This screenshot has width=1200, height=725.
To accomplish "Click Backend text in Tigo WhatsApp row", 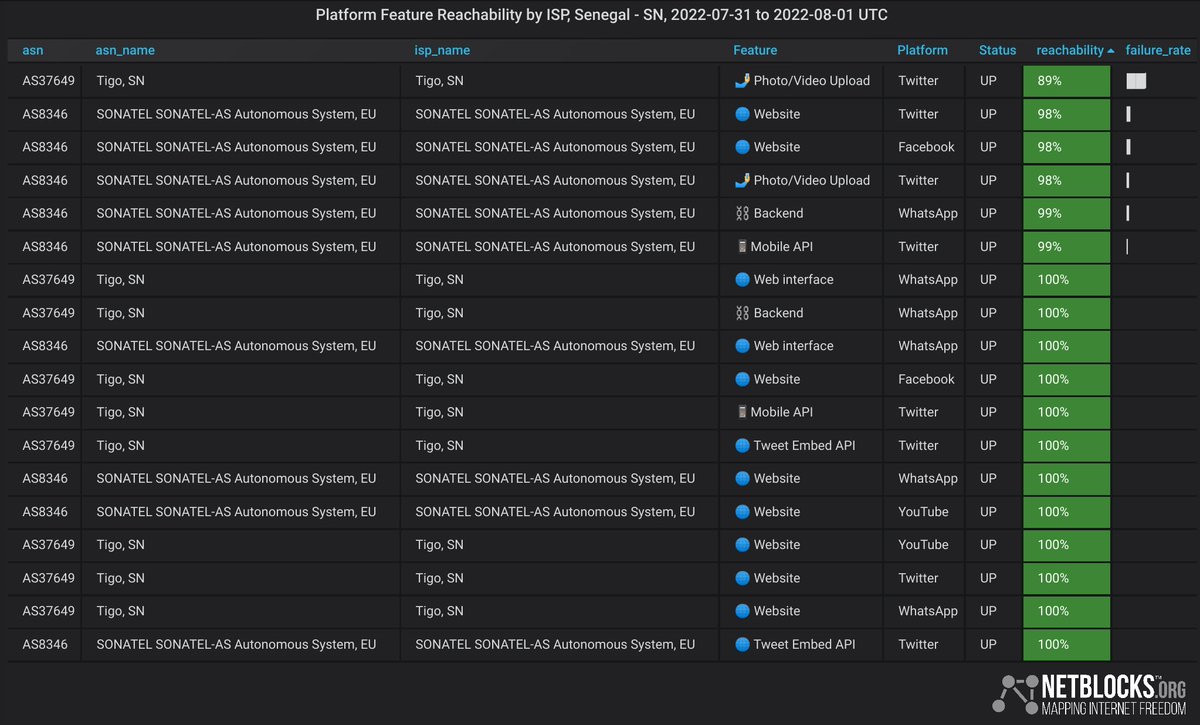I will tap(778, 313).
